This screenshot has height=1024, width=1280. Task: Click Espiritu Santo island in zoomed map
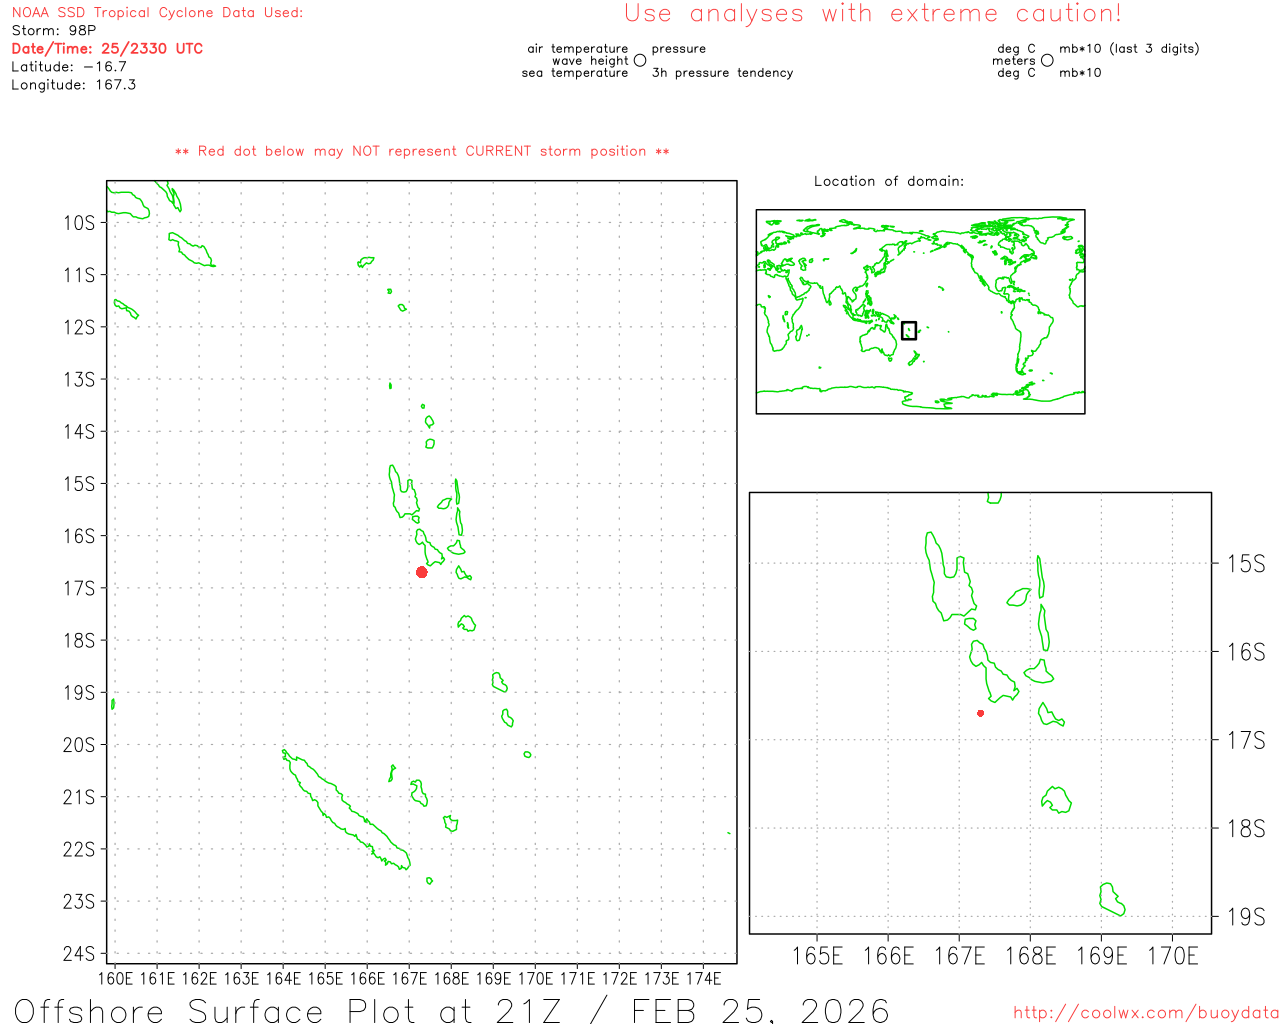point(946,580)
